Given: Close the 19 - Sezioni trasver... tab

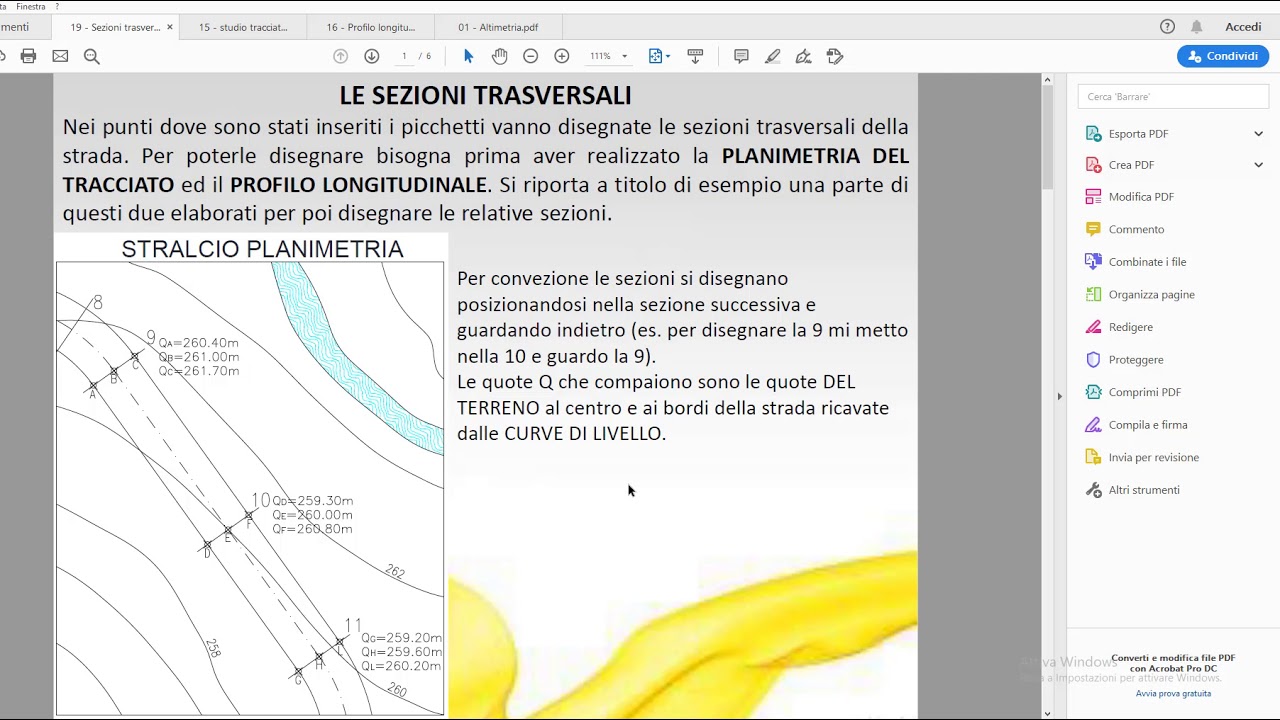Looking at the screenshot, I should pyautogui.click(x=169, y=27).
